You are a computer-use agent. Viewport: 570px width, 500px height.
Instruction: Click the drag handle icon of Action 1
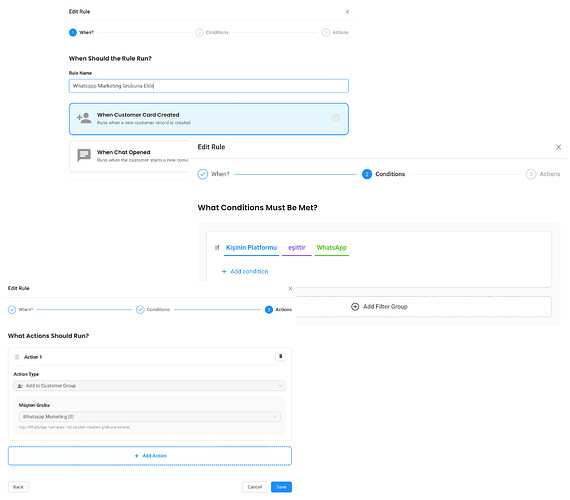(x=17, y=357)
